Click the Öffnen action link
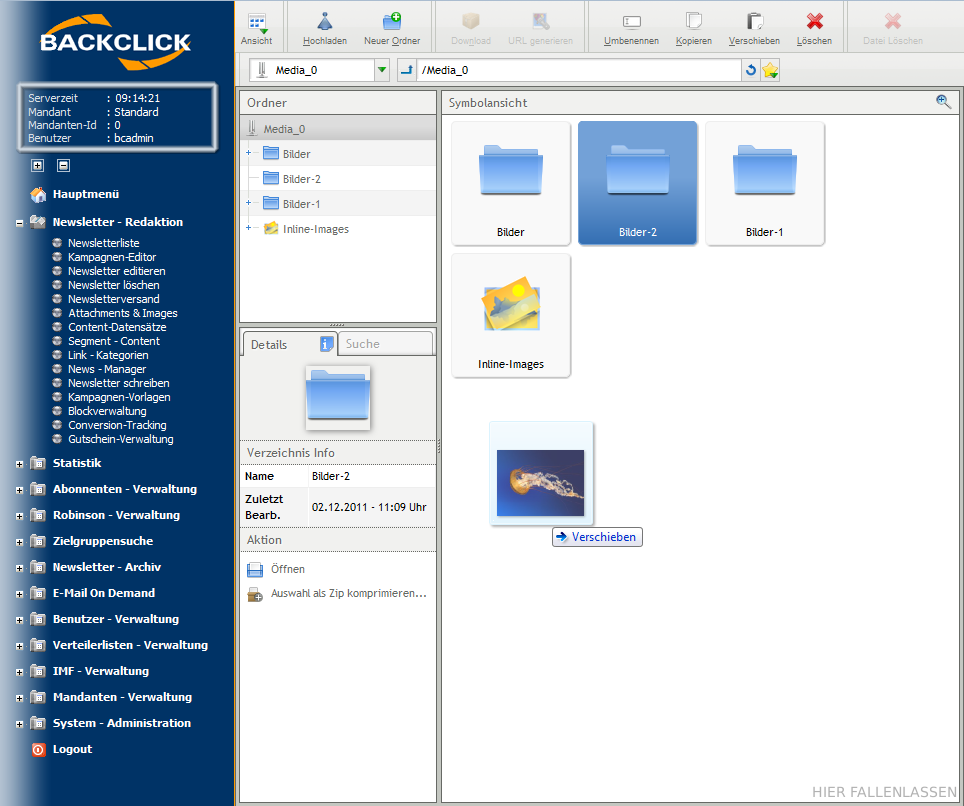 click(x=287, y=569)
